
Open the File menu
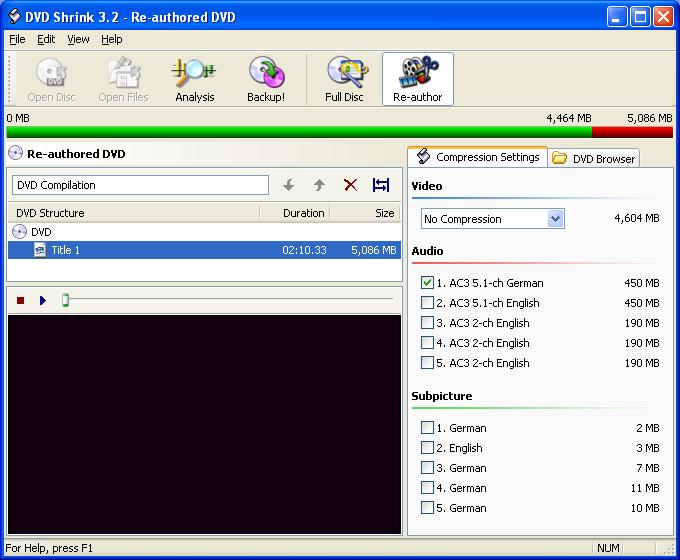pos(17,39)
